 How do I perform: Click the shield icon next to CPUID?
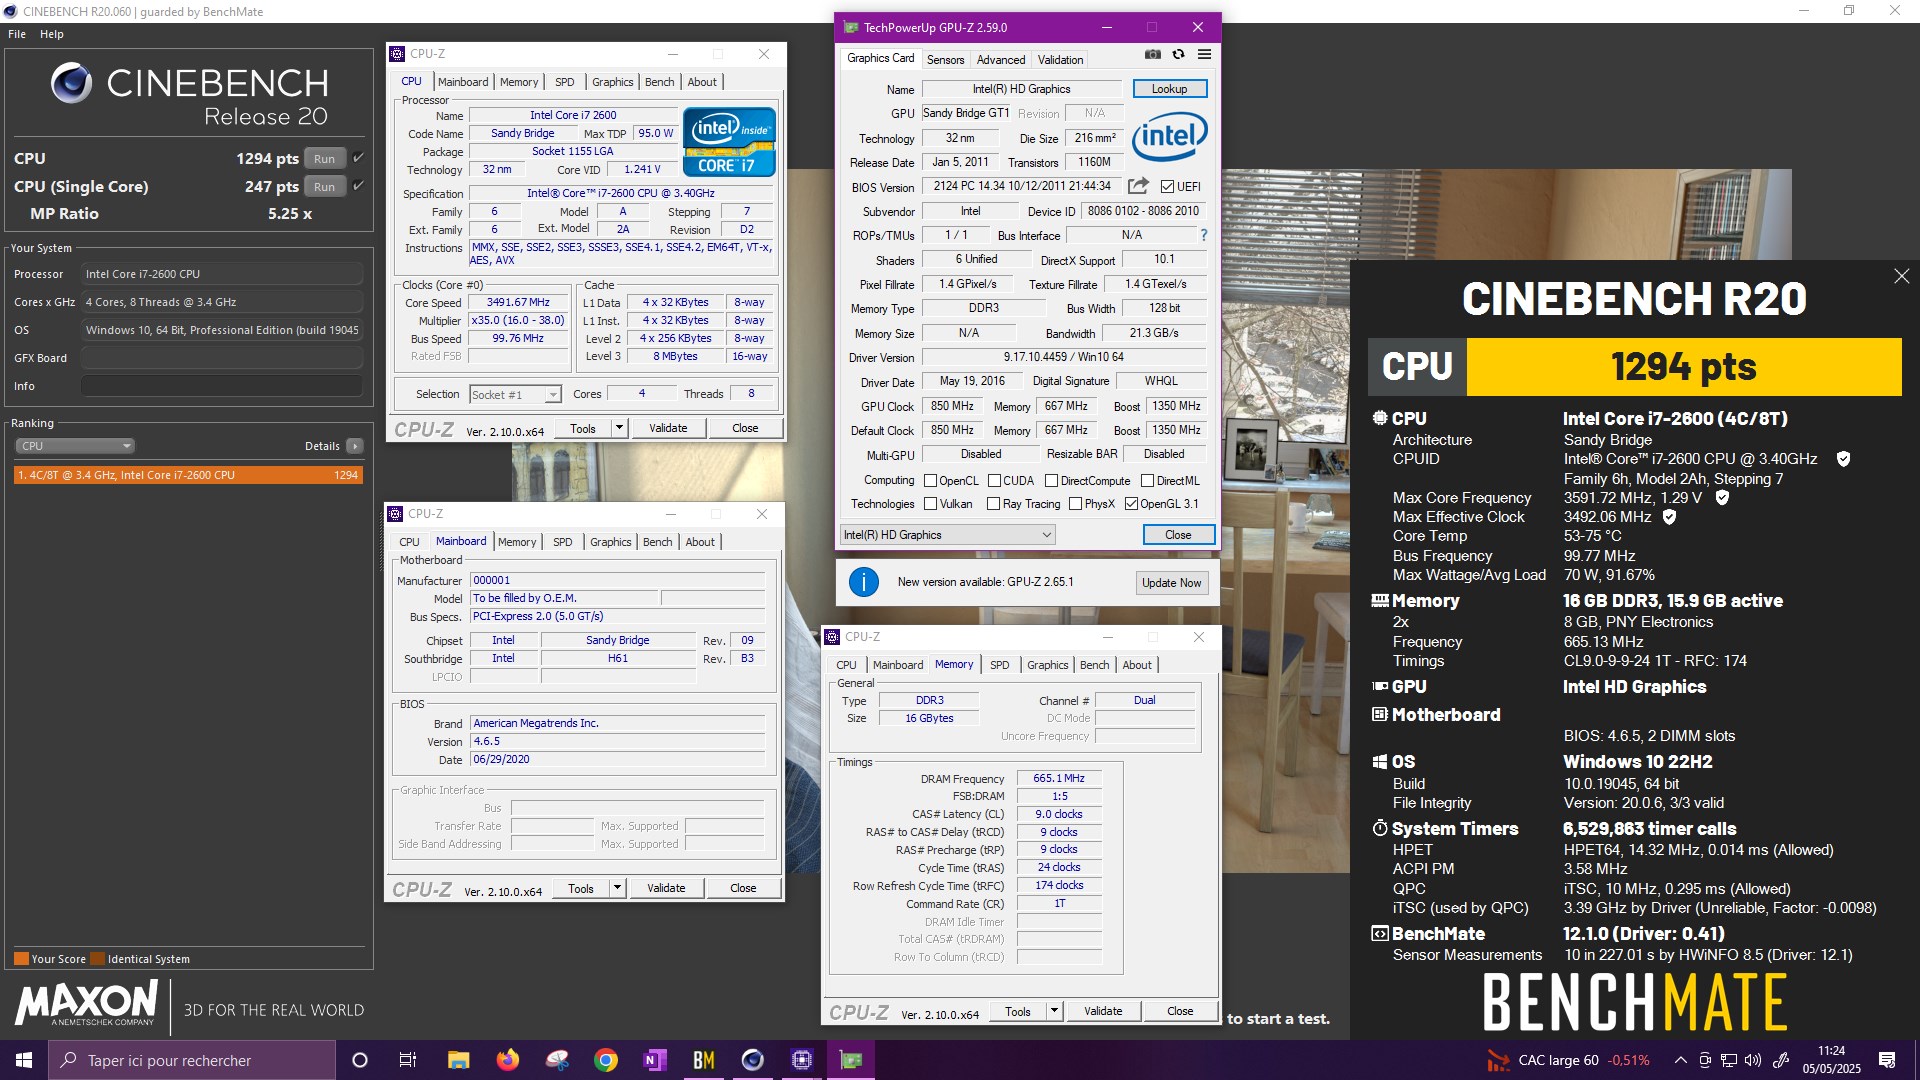(1843, 459)
